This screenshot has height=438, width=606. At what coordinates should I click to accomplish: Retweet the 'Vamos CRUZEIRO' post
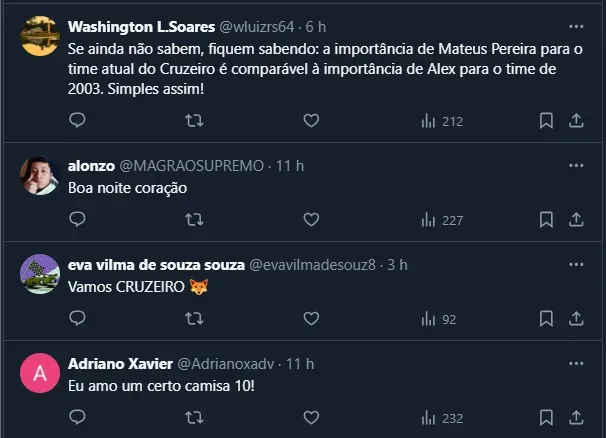click(x=195, y=319)
